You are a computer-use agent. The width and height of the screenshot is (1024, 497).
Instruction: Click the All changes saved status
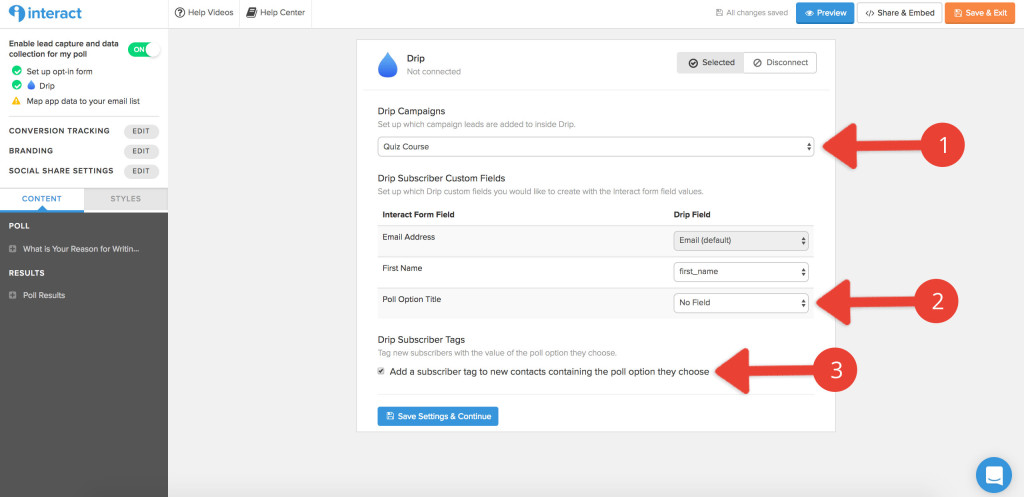(x=752, y=13)
